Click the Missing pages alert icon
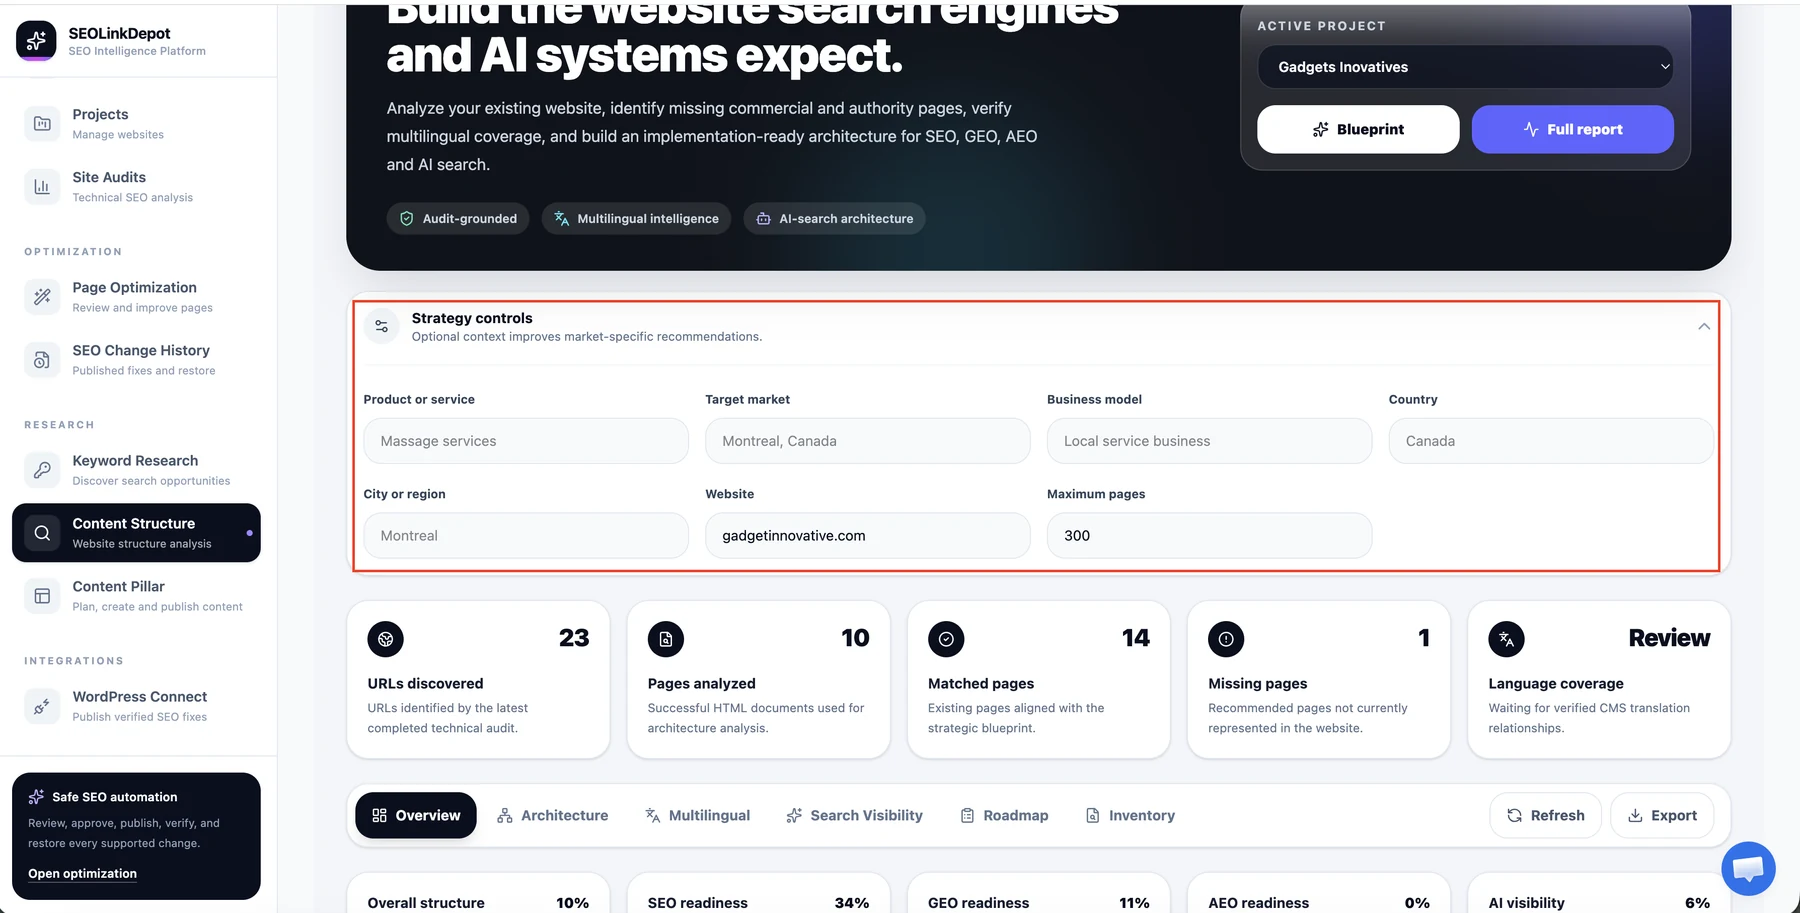 (x=1226, y=639)
